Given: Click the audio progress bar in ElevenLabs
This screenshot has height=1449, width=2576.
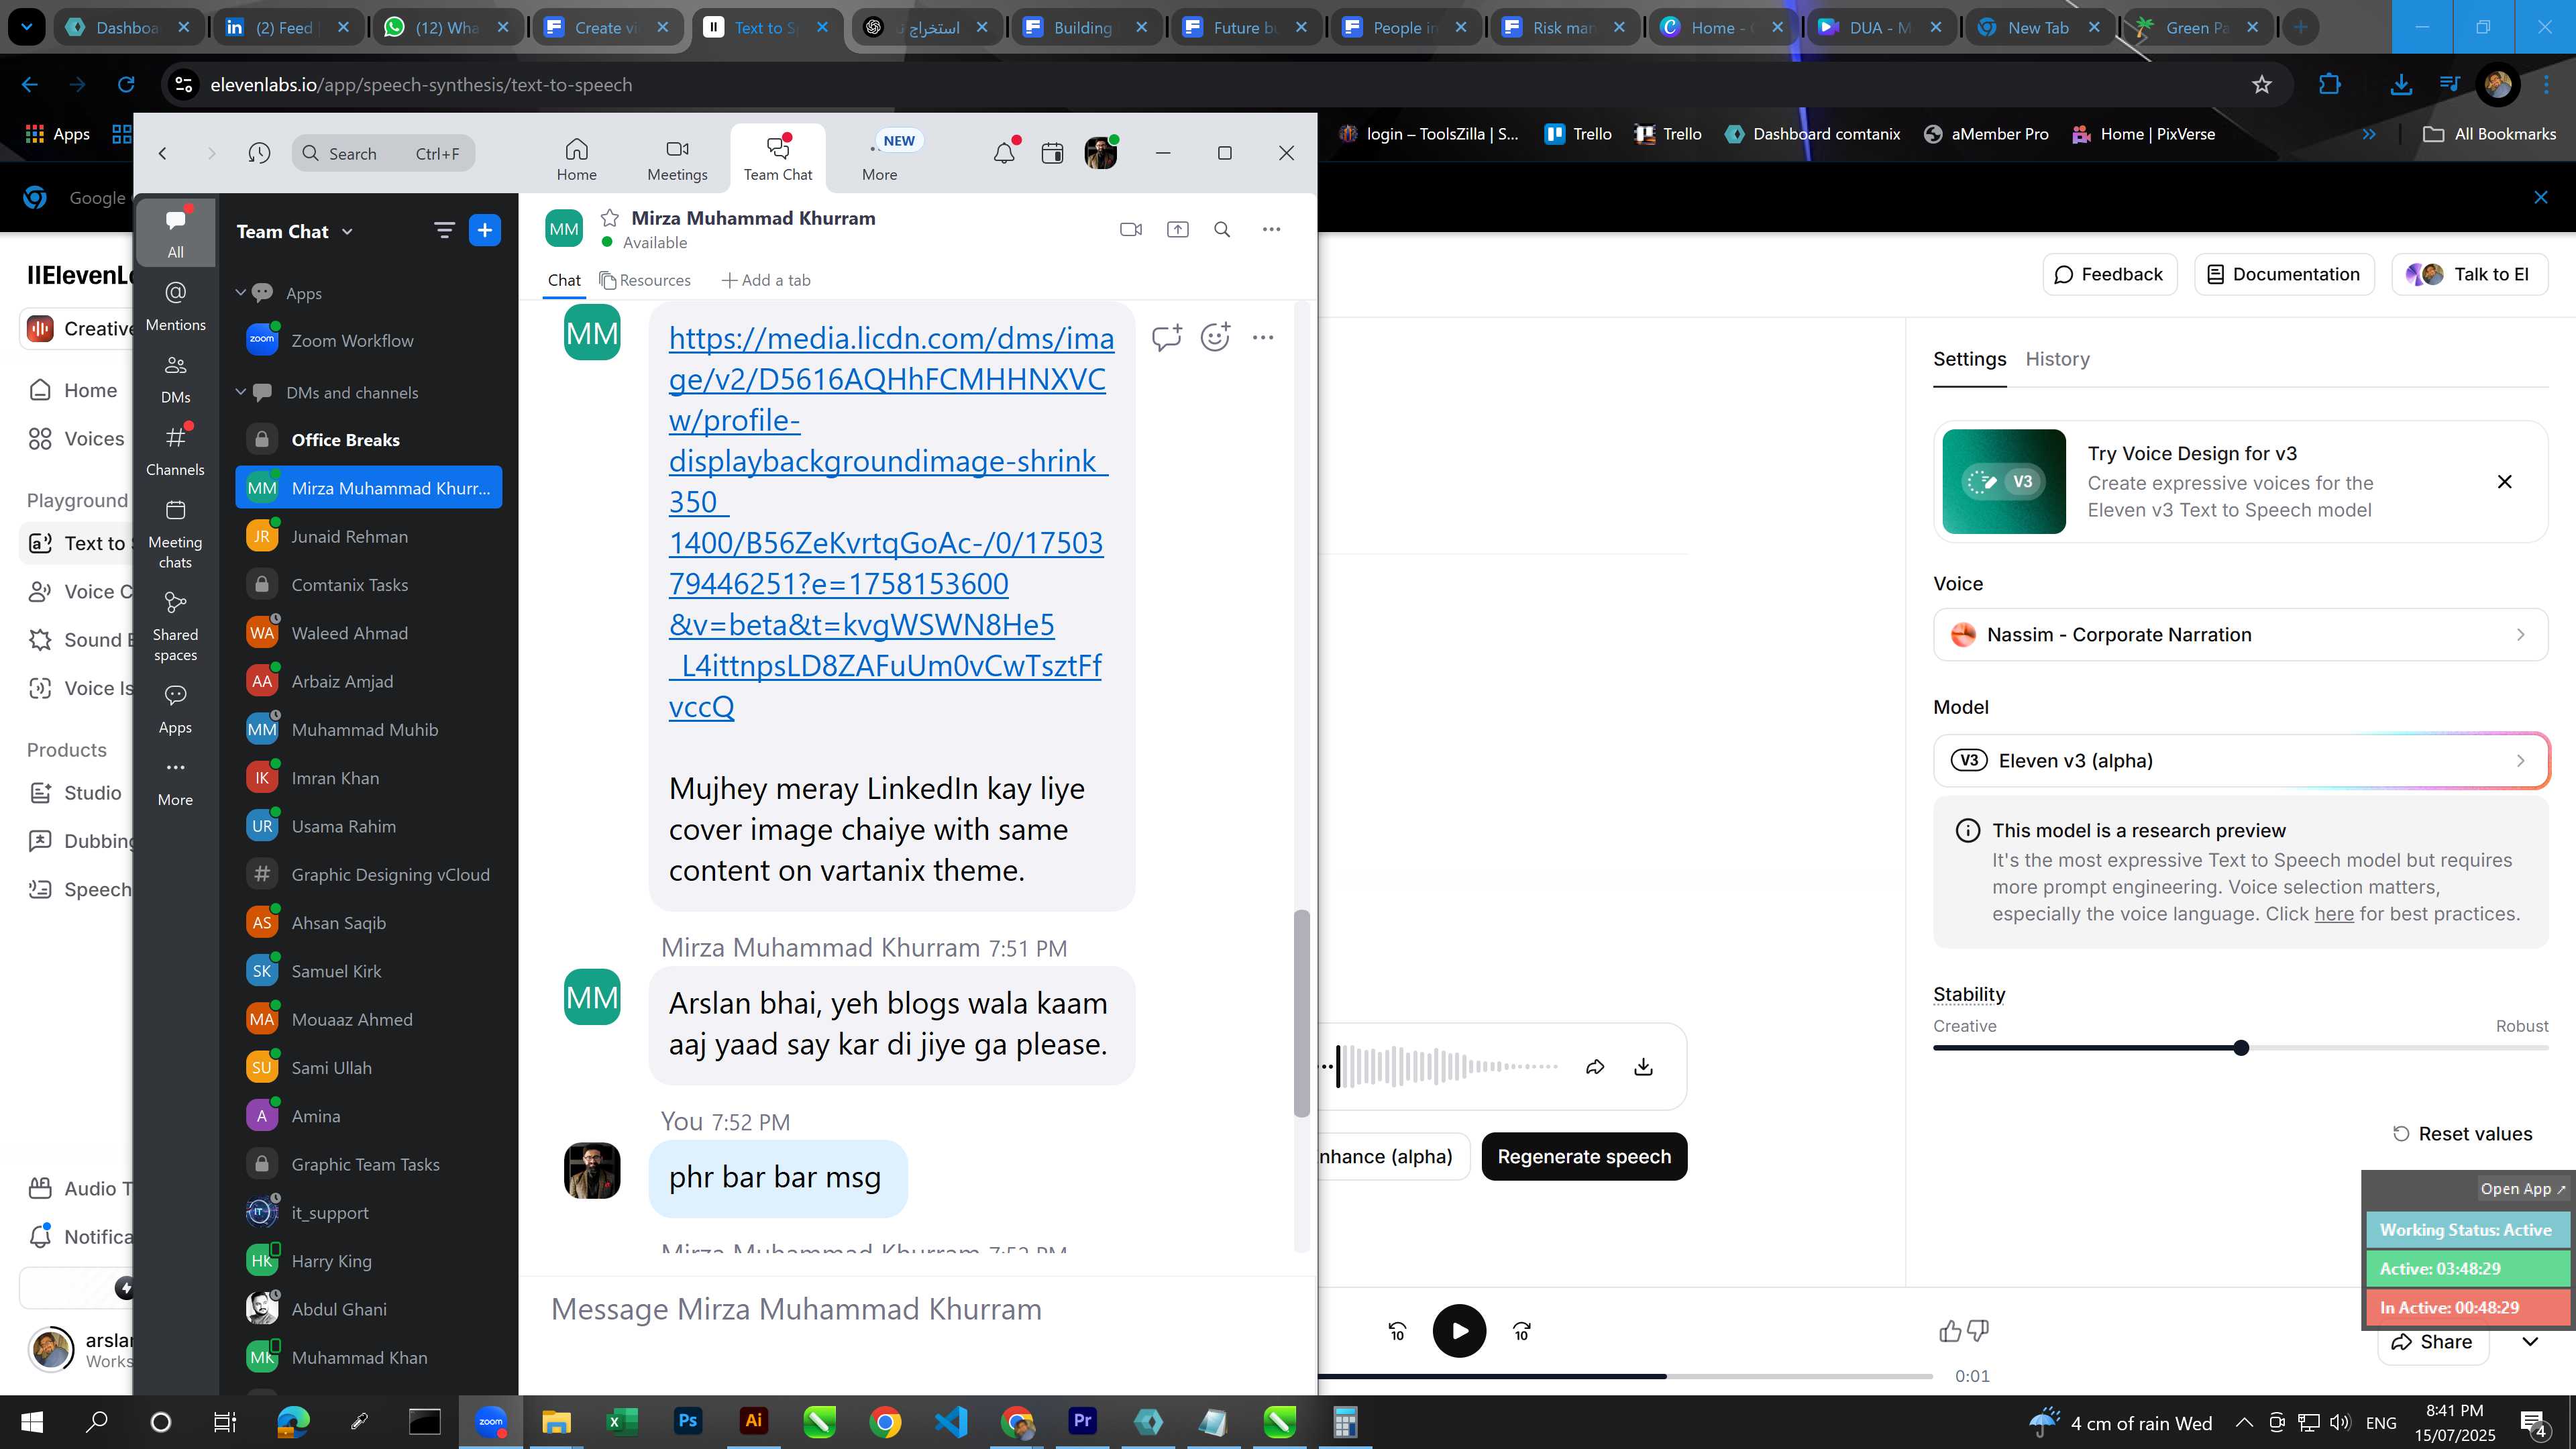Looking at the screenshot, I should [1625, 1376].
